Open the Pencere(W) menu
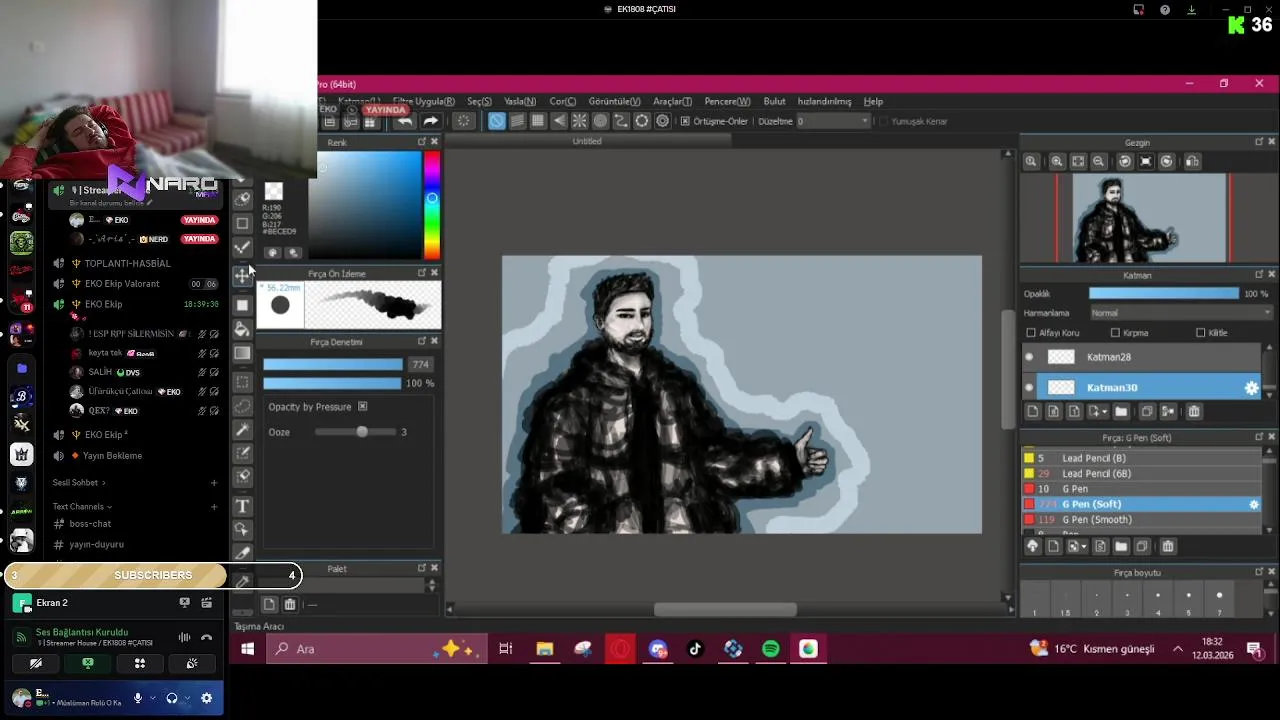The image size is (1280, 720). (x=727, y=101)
